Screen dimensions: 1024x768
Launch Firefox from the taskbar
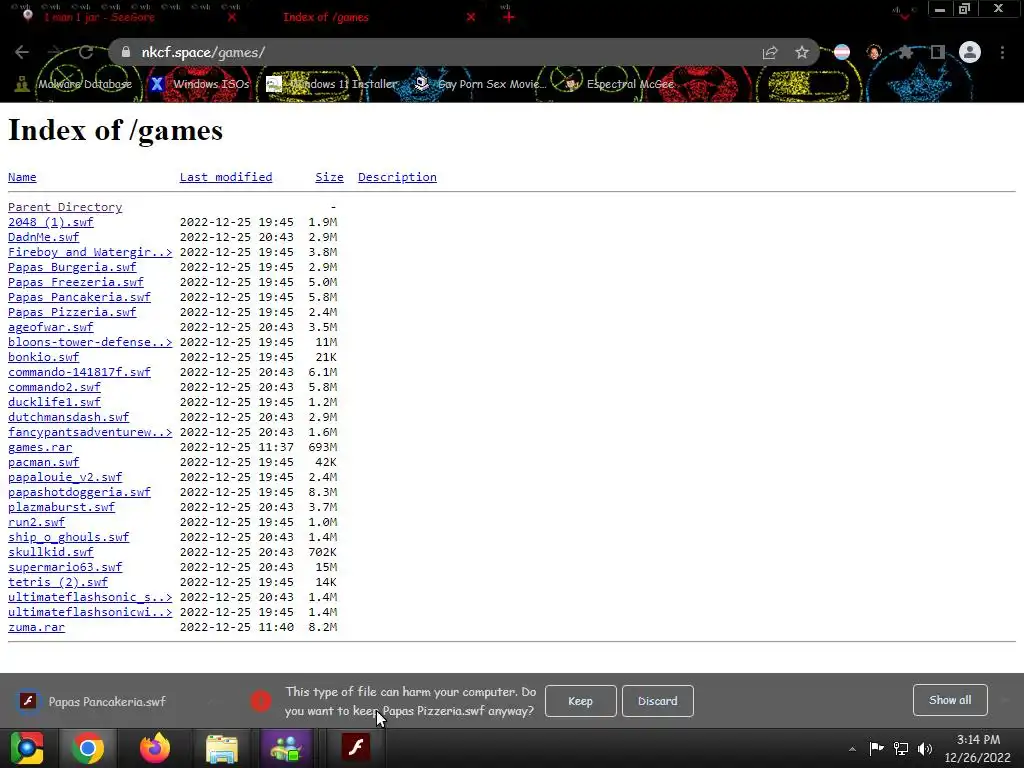pyautogui.click(x=155, y=748)
